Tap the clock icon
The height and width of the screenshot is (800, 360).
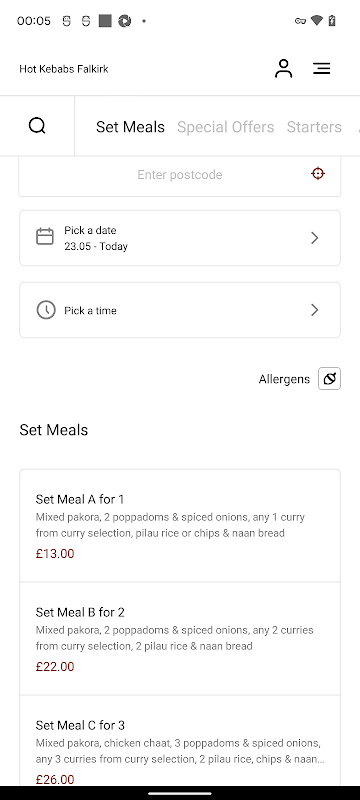46,310
